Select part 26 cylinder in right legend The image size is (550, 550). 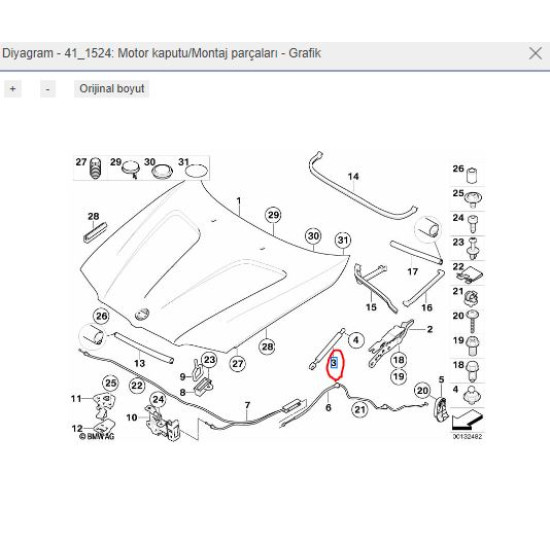coord(472,175)
